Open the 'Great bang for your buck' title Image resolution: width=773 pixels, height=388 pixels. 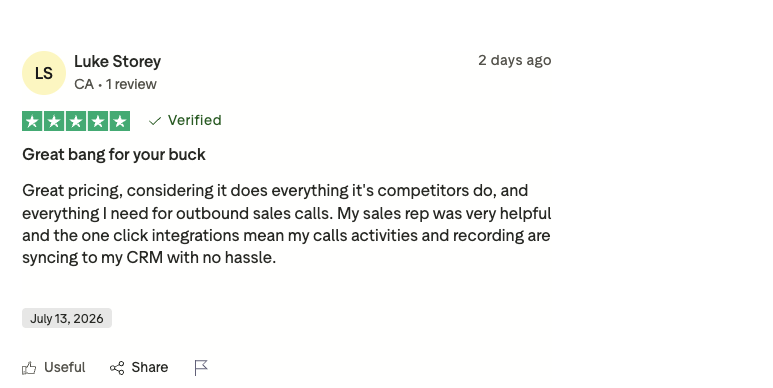[114, 155]
